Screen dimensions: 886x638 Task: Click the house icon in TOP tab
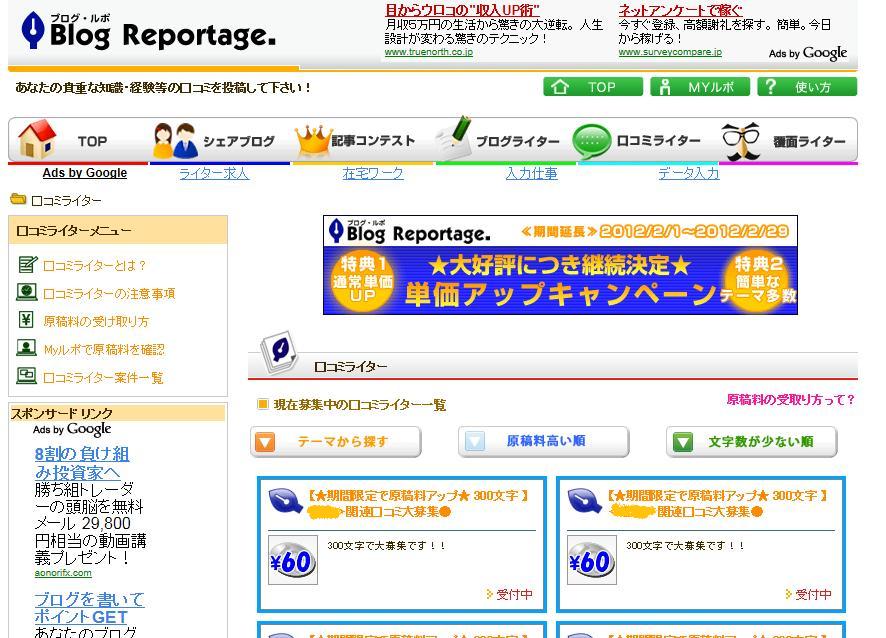37,140
